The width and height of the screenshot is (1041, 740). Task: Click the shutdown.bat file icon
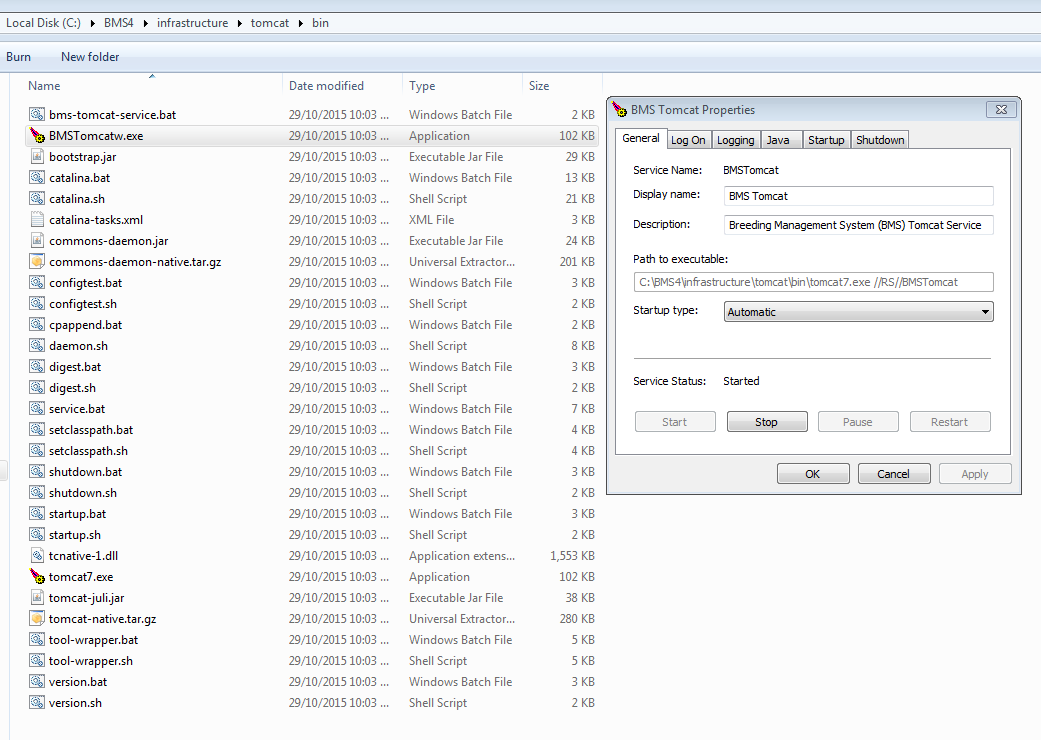coord(37,472)
